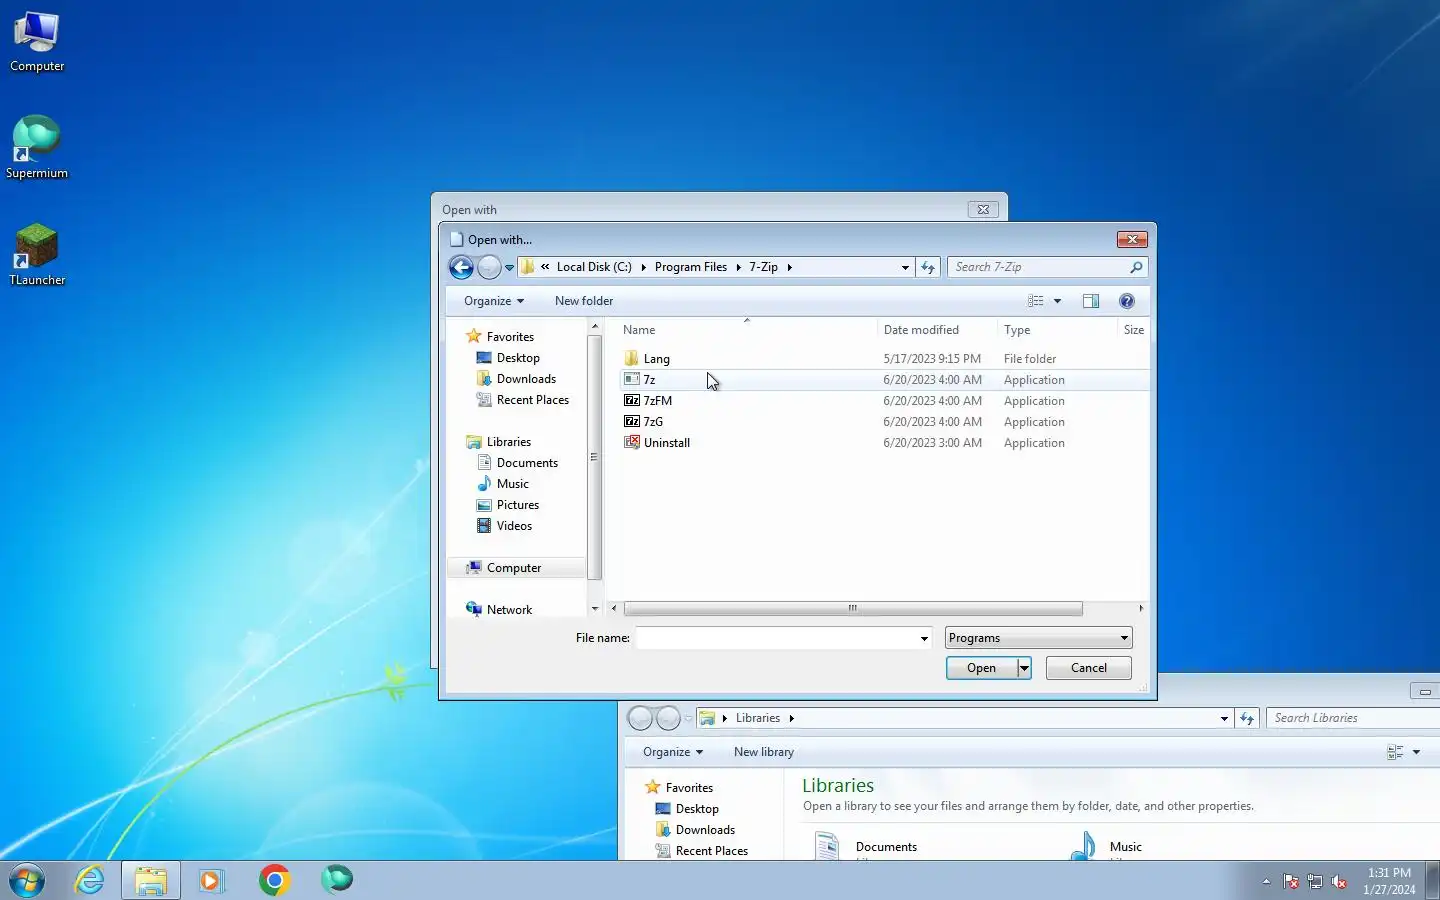Select the Supermium desktop shortcut
Screen dimensions: 1440x900
[x=37, y=148]
